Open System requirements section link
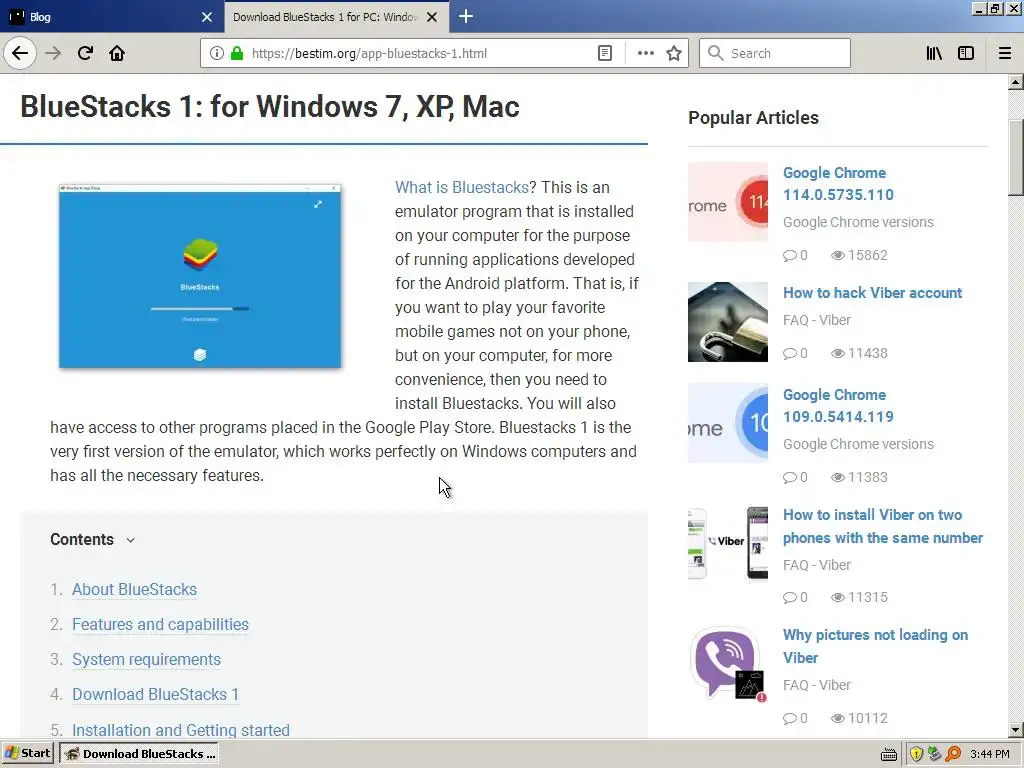The height and width of the screenshot is (768, 1024). click(x=146, y=660)
